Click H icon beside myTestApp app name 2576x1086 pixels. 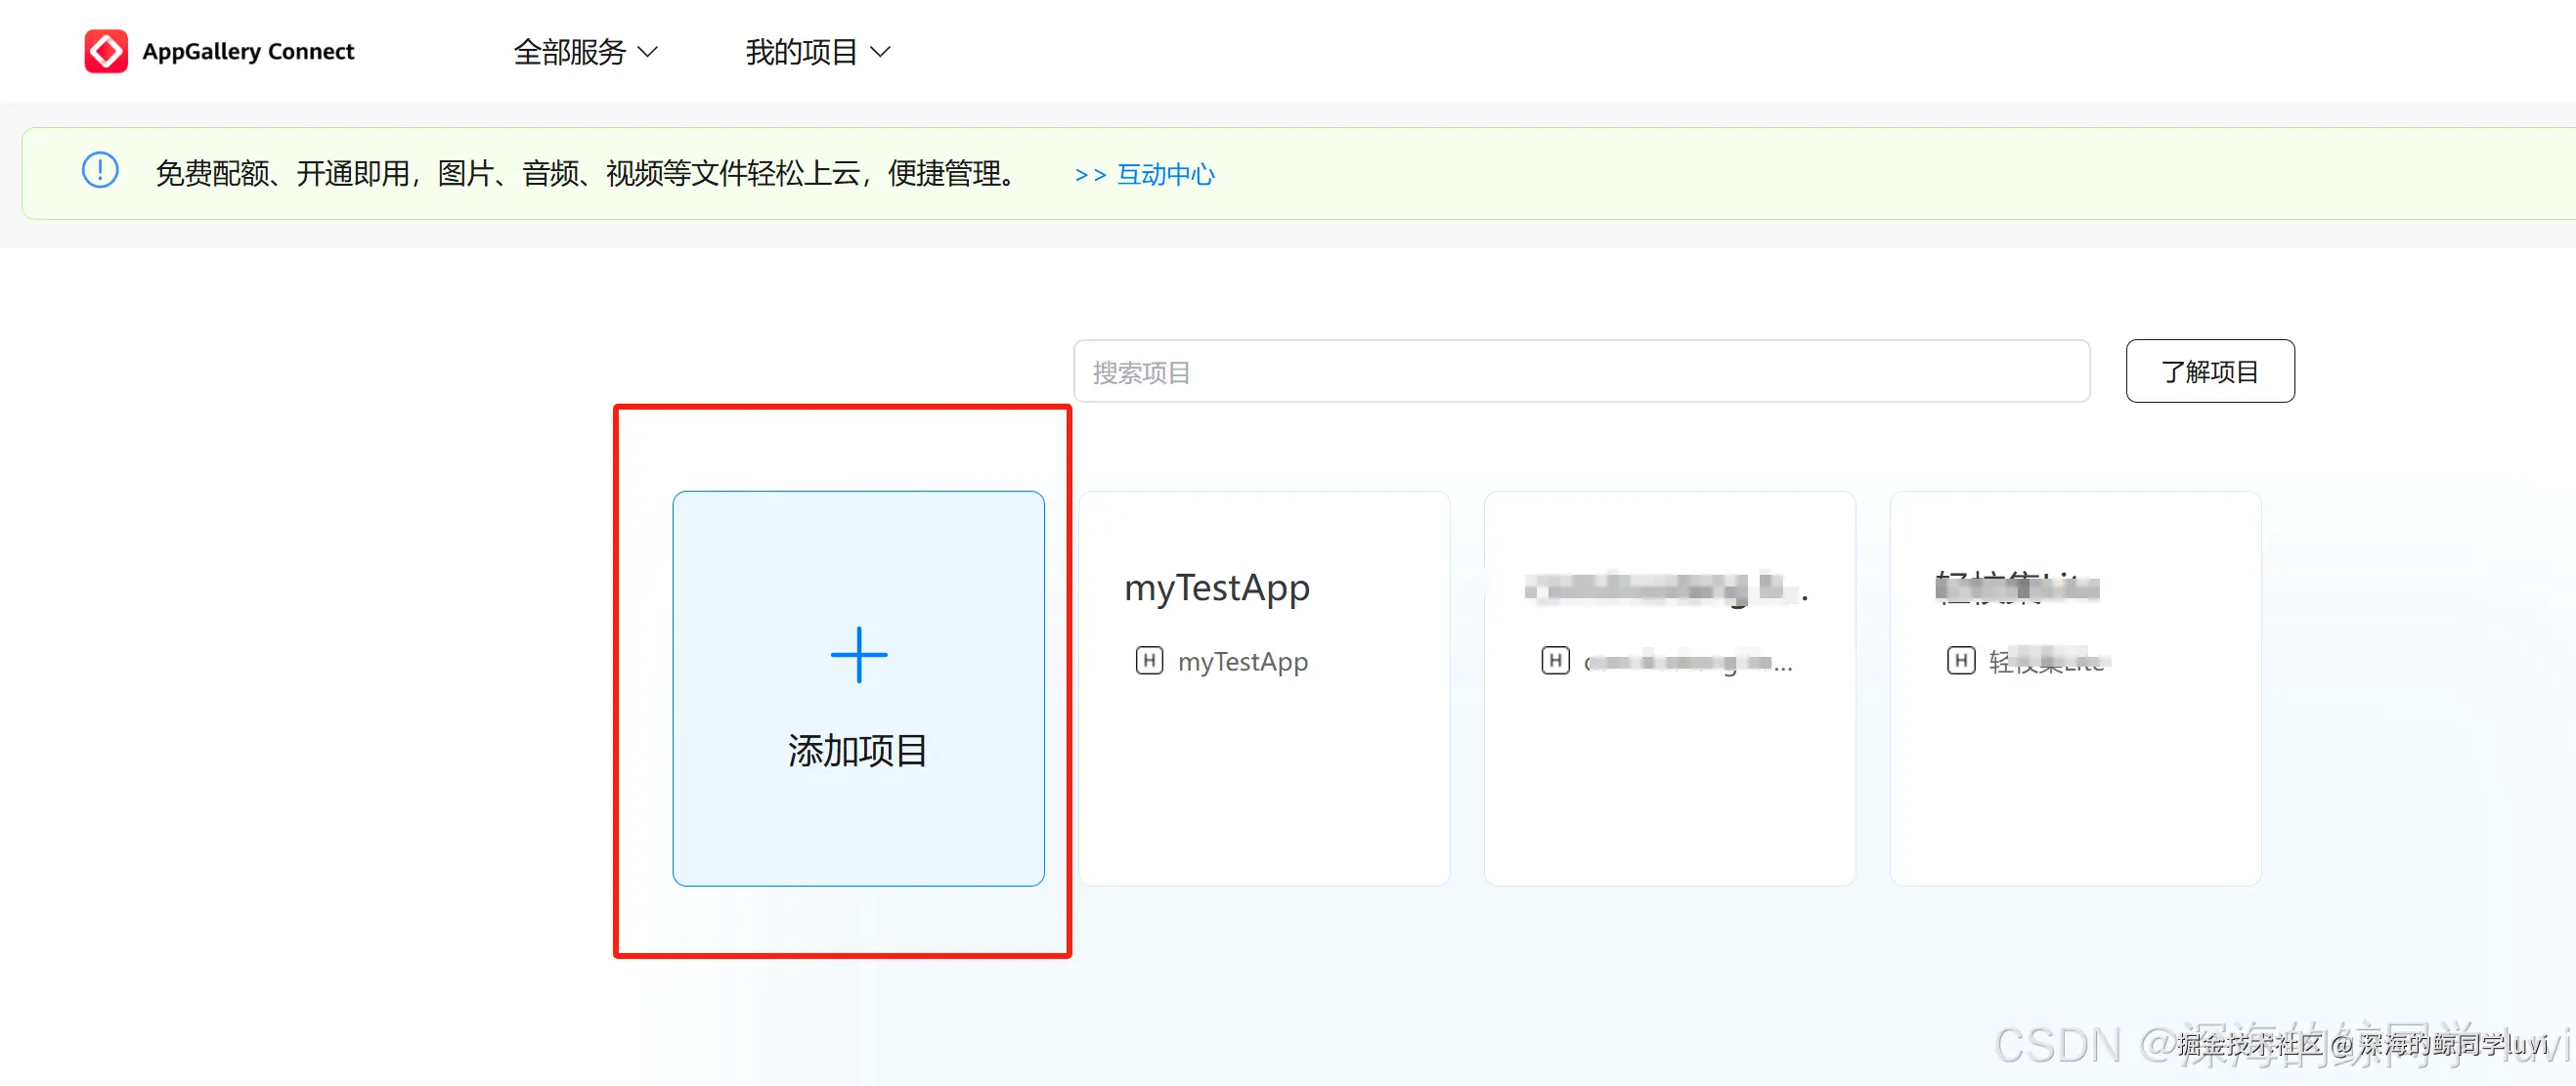point(1149,661)
